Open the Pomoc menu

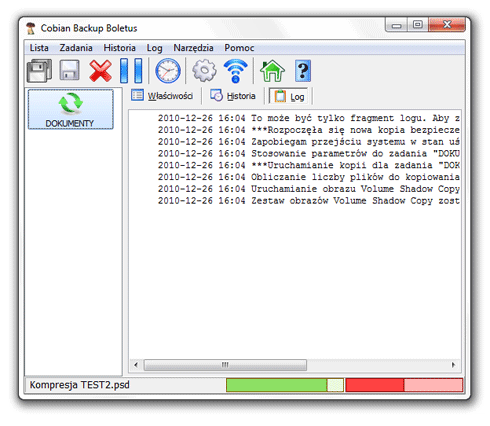pyautogui.click(x=239, y=48)
